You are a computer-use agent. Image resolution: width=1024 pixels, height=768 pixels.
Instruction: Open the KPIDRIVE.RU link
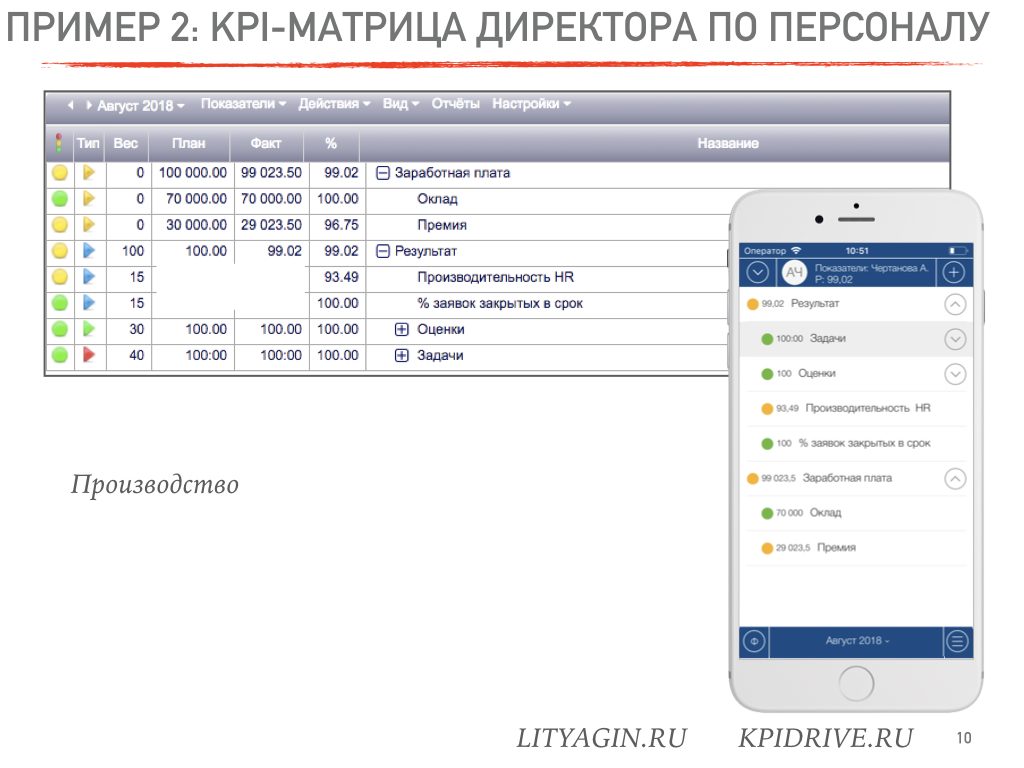825,738
